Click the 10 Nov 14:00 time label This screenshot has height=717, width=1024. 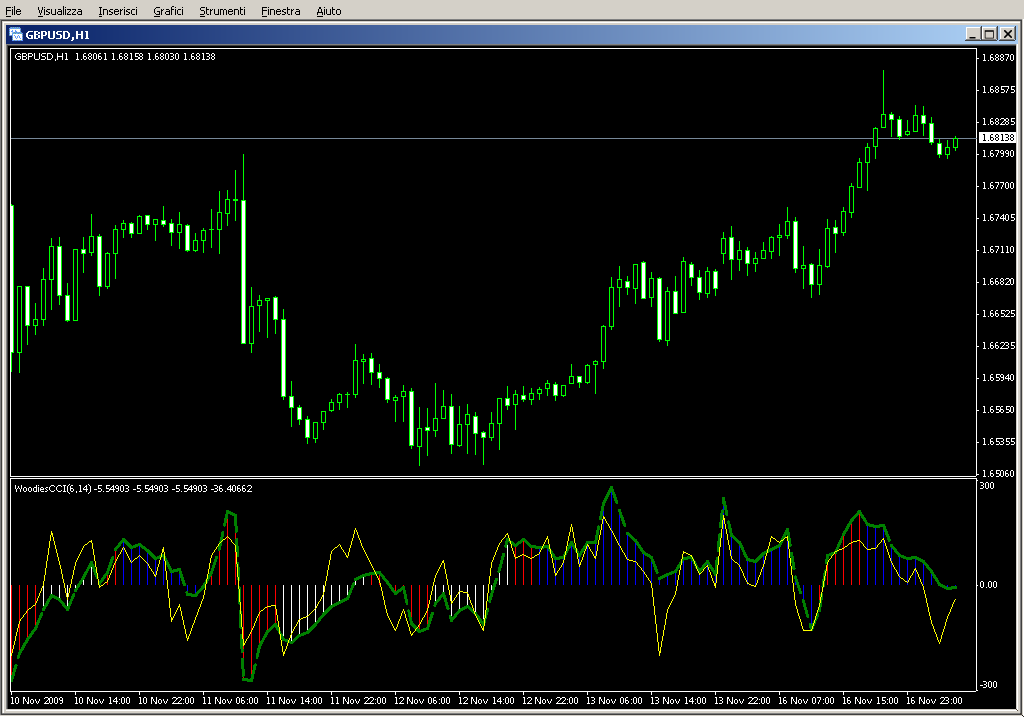pos(102,701)
